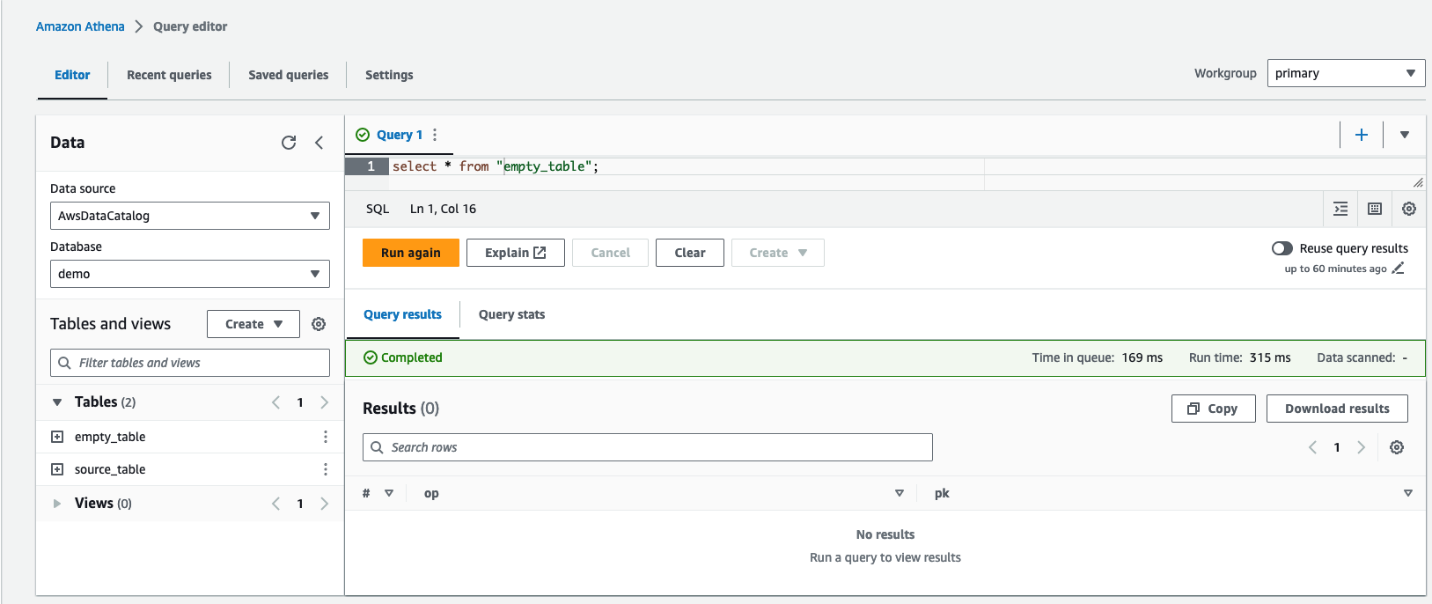
Task: Download the query results
Action: coord(1336,408)
